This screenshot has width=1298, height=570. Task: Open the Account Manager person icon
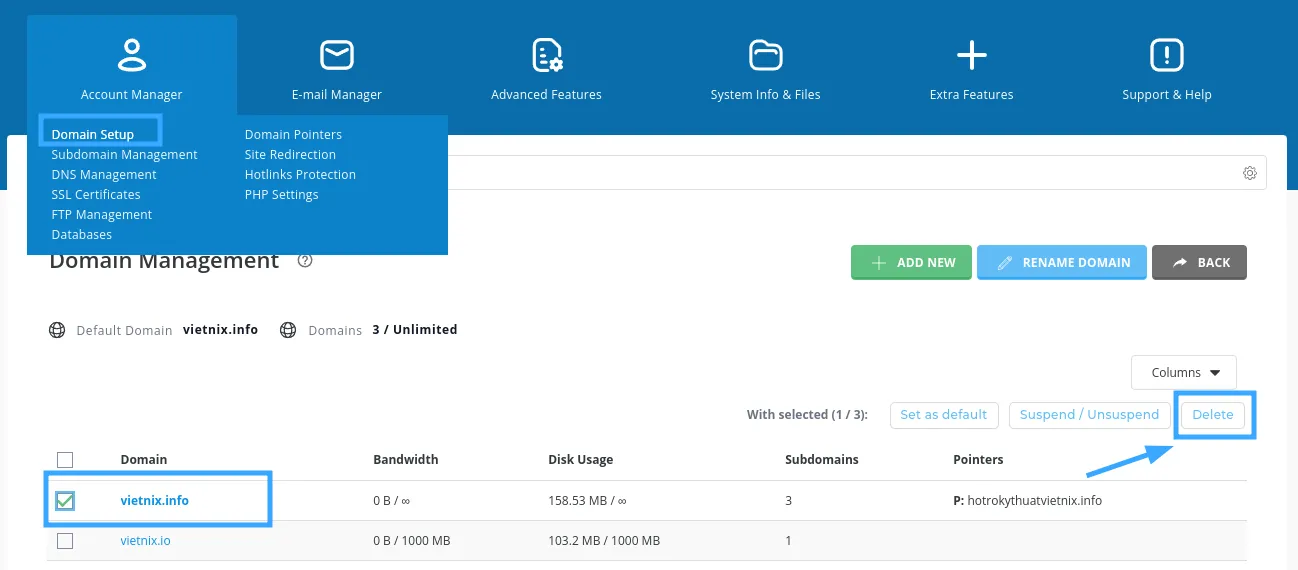[x=132, y=55]
